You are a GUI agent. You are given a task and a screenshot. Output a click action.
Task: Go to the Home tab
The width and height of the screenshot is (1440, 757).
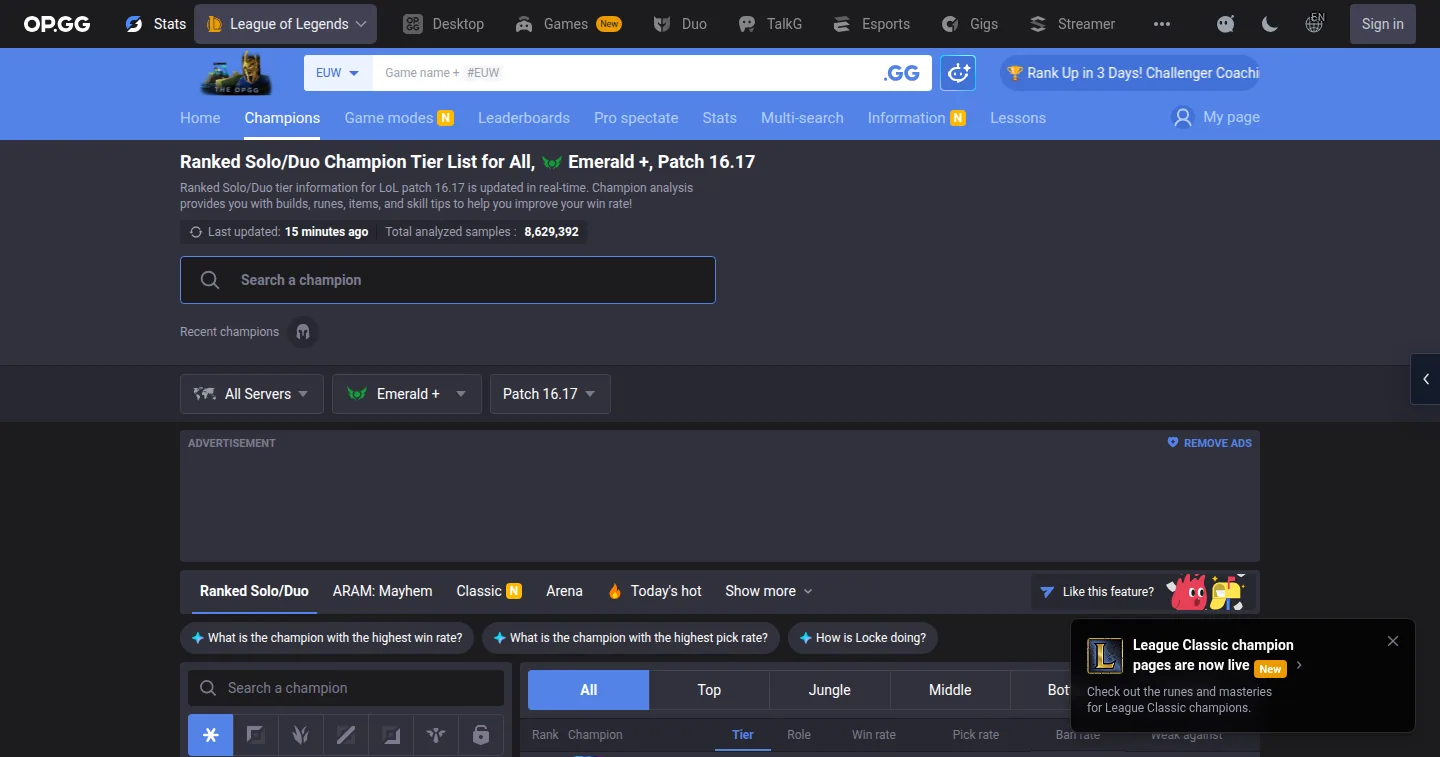200,118
